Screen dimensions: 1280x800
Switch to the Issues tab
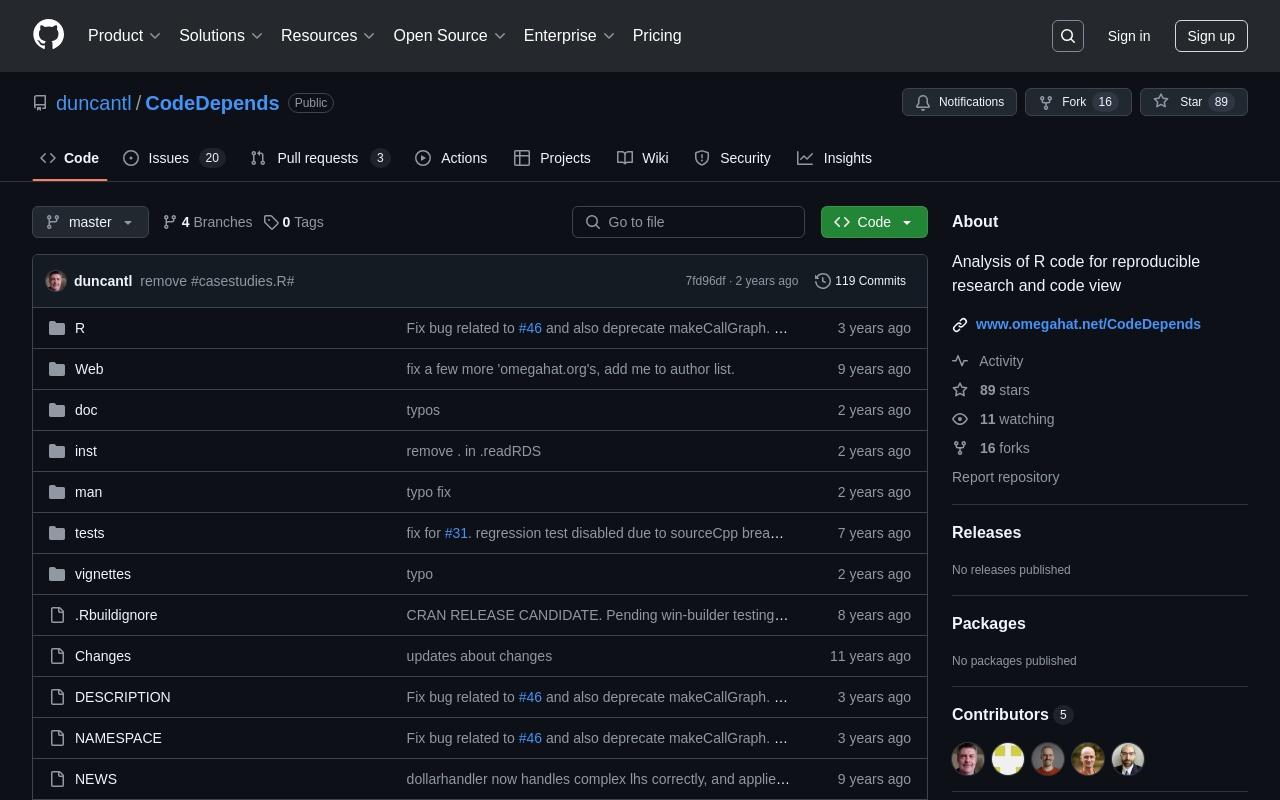174,158
